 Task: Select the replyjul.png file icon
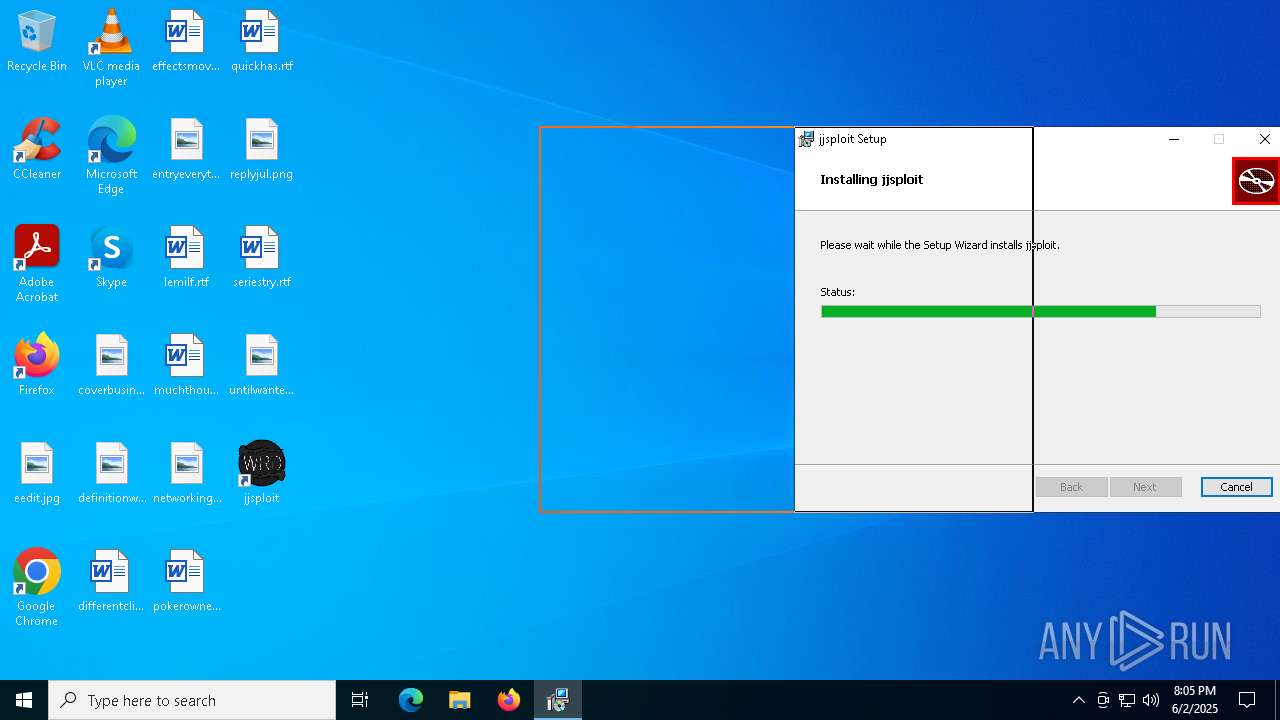261,150
